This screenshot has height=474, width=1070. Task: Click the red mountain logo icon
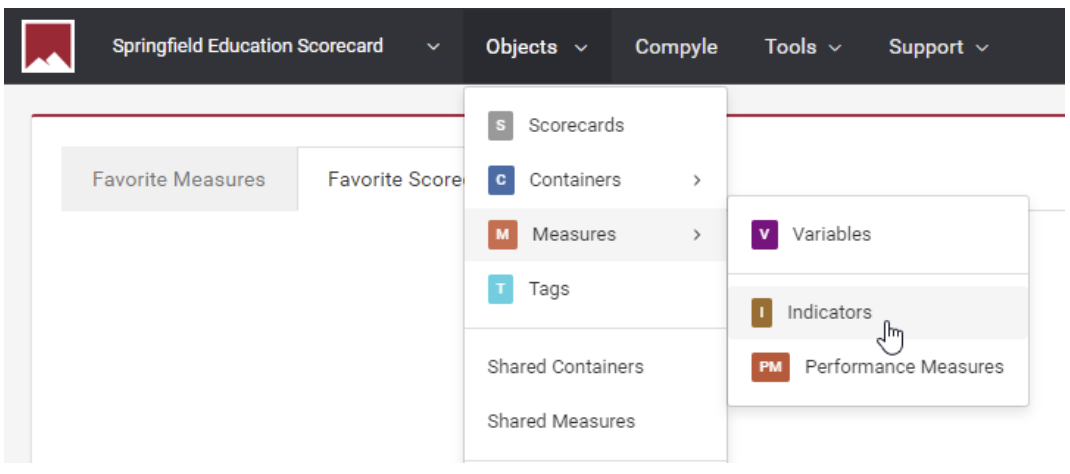click(48, 47)
